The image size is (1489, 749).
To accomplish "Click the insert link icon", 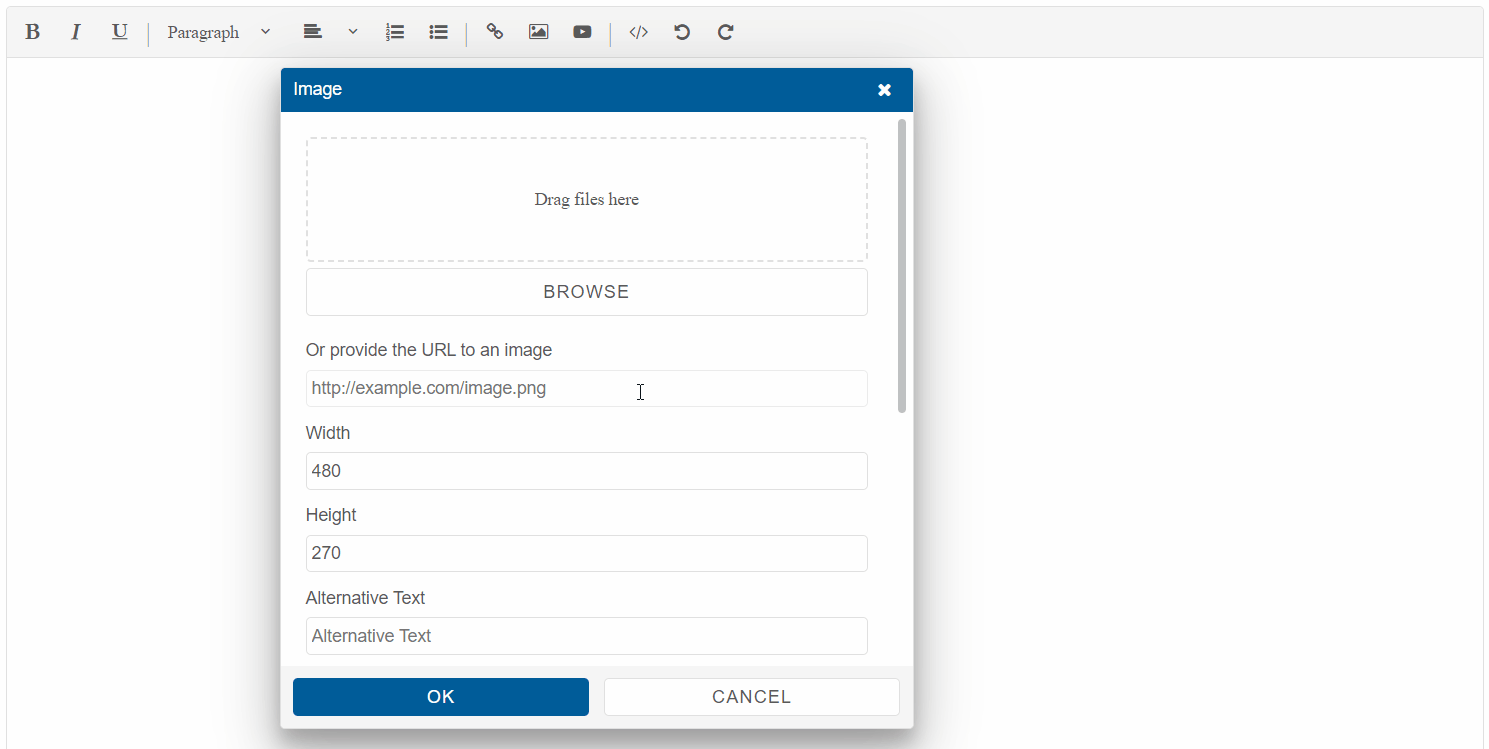I will [x=494, y=32].
